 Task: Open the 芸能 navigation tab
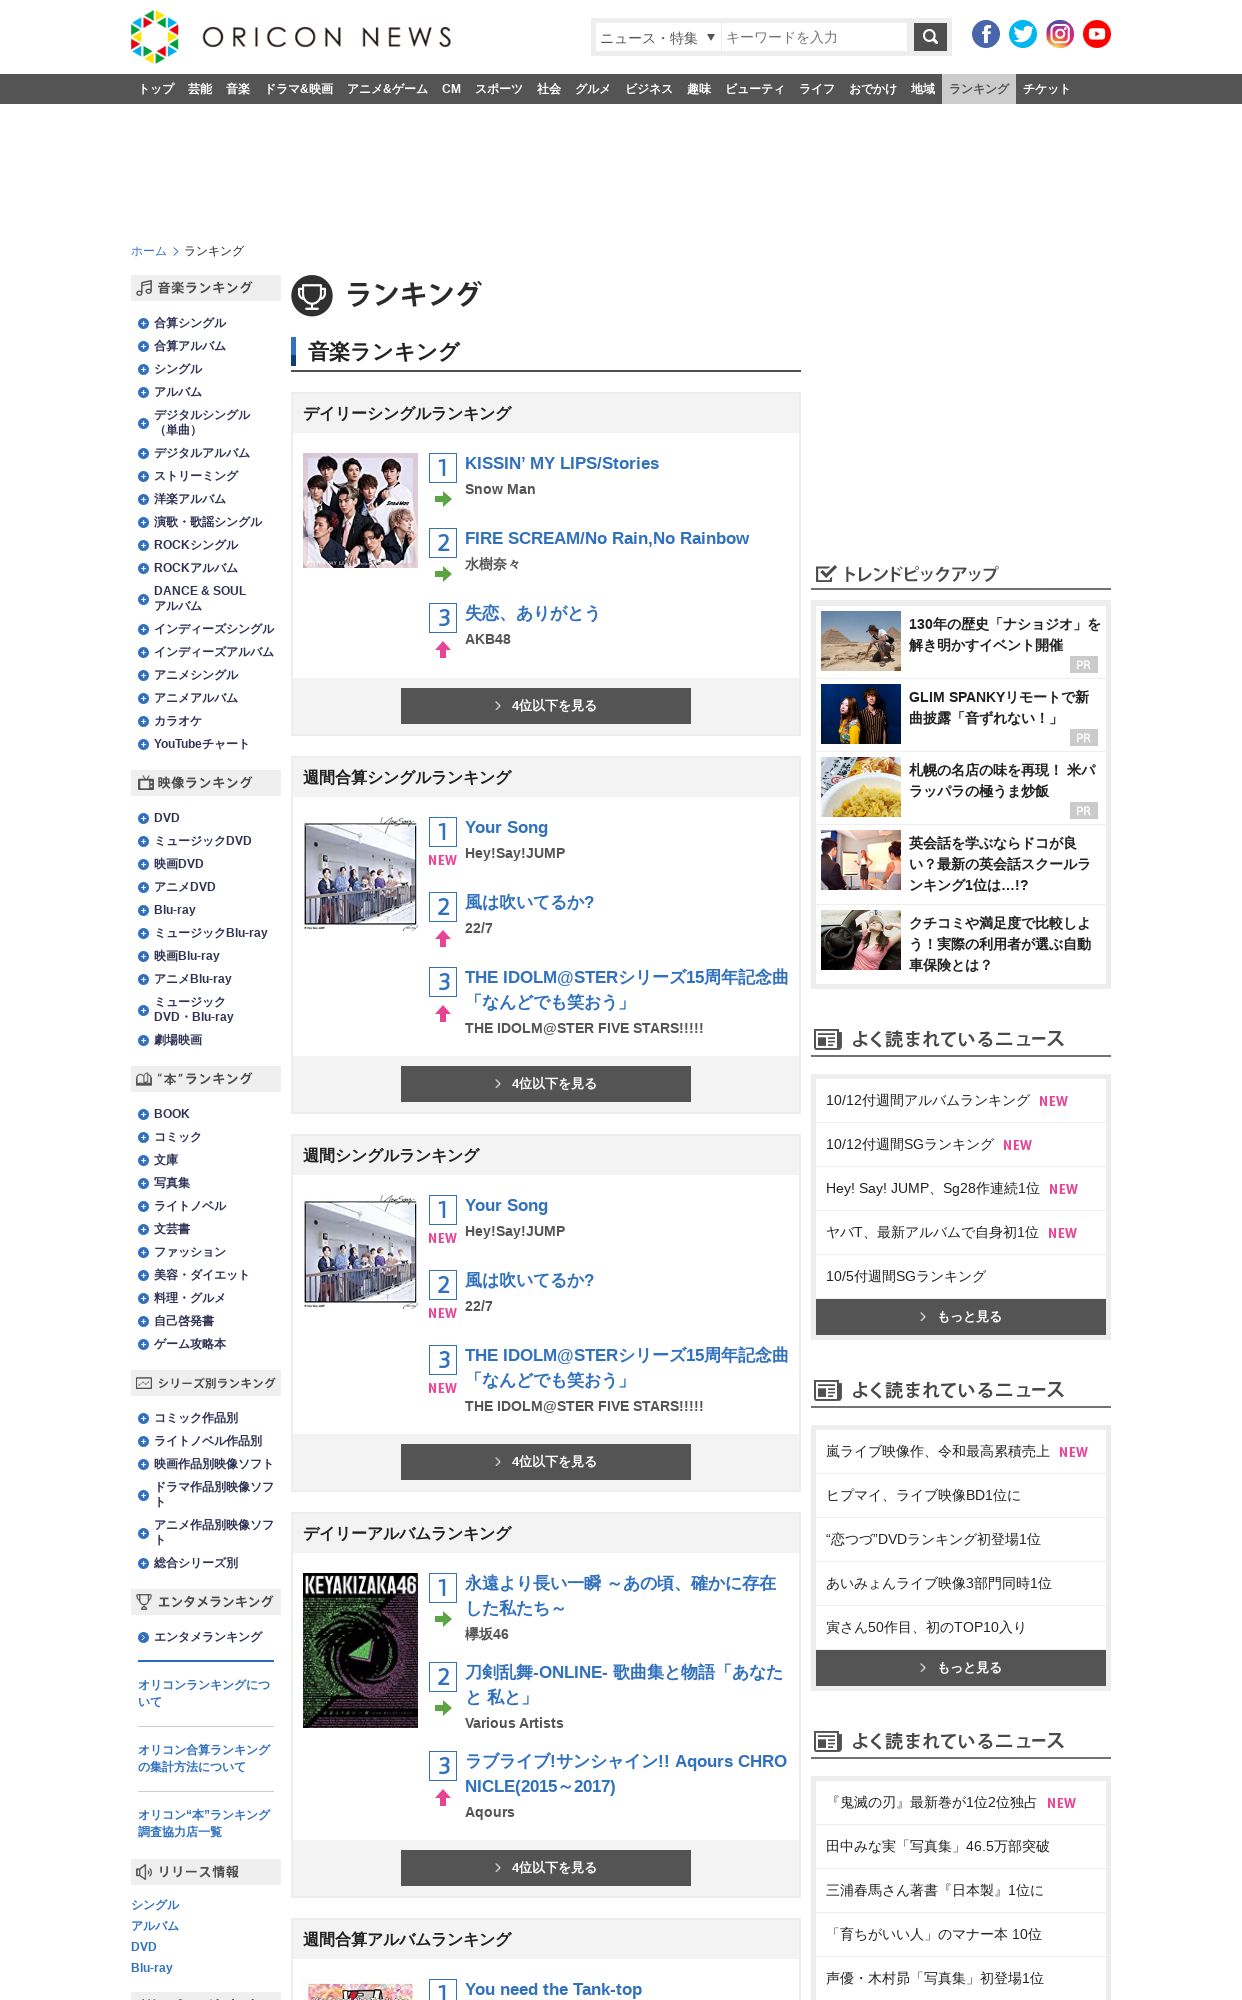pyautogui.click(x=200, y=89)
